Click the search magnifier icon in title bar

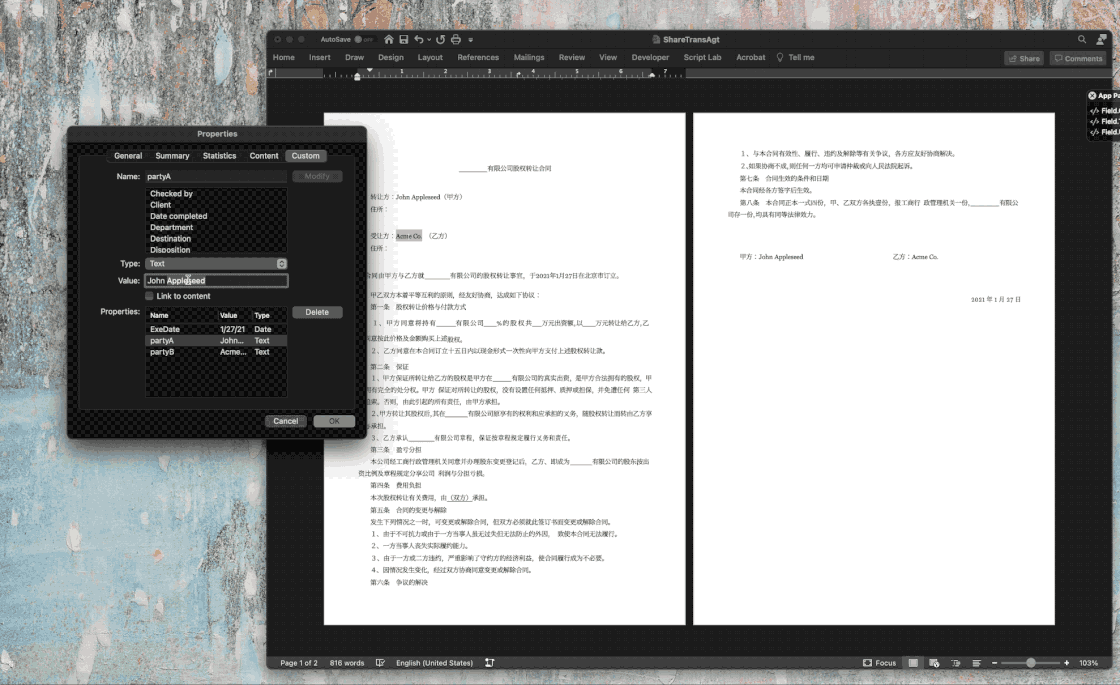1082,39
